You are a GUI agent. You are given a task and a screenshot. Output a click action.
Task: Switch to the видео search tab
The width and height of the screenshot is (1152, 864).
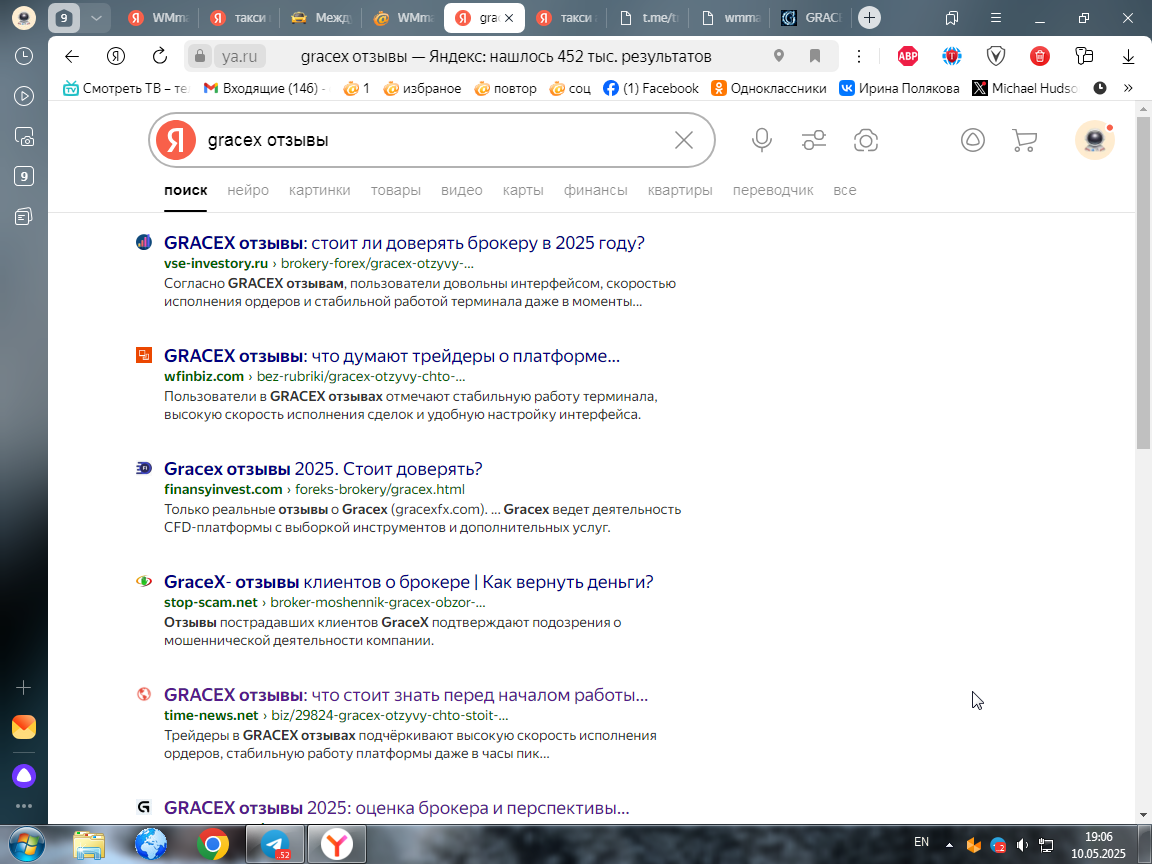pos(461,190)
